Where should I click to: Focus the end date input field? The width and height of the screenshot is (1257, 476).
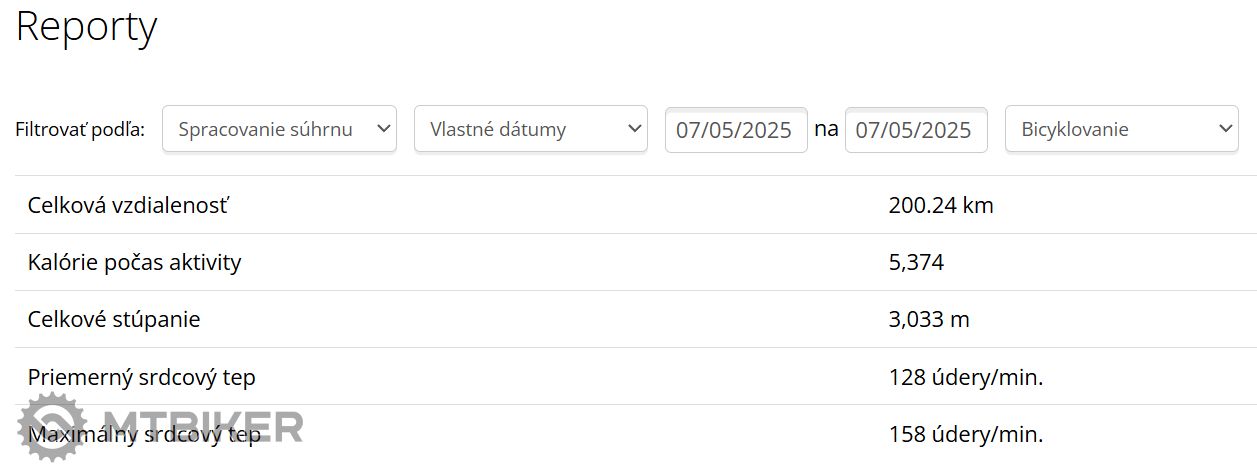pyautogui.click(x=915, y=130)
